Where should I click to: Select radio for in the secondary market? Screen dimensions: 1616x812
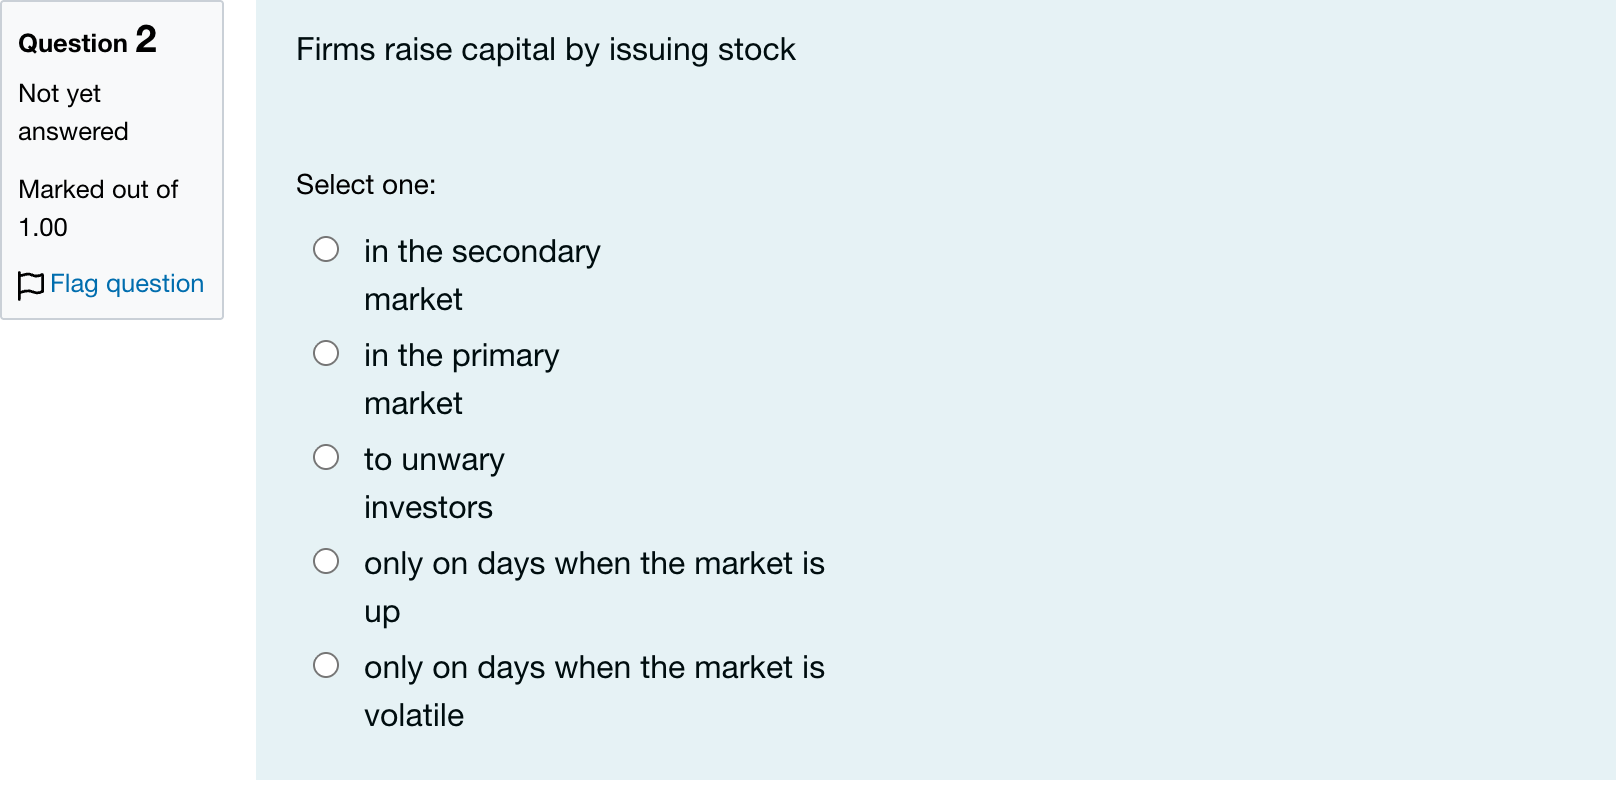click(x=326, y=249)
